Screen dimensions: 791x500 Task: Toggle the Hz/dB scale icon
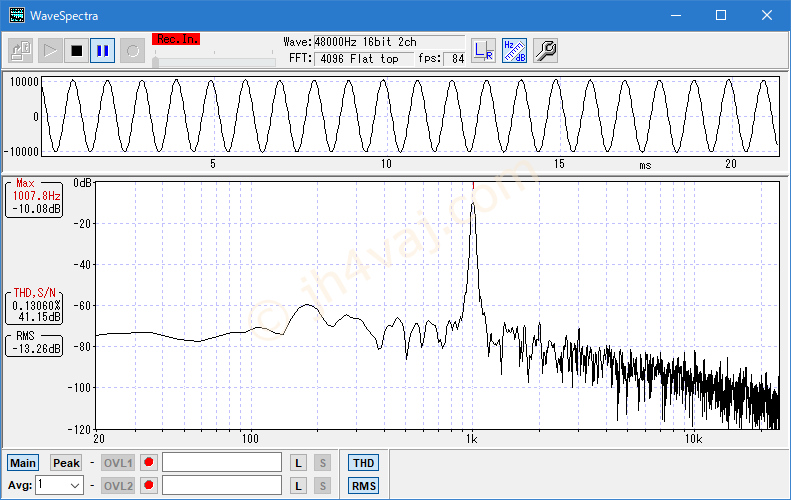pyautogui.click(x=515, y=50)
